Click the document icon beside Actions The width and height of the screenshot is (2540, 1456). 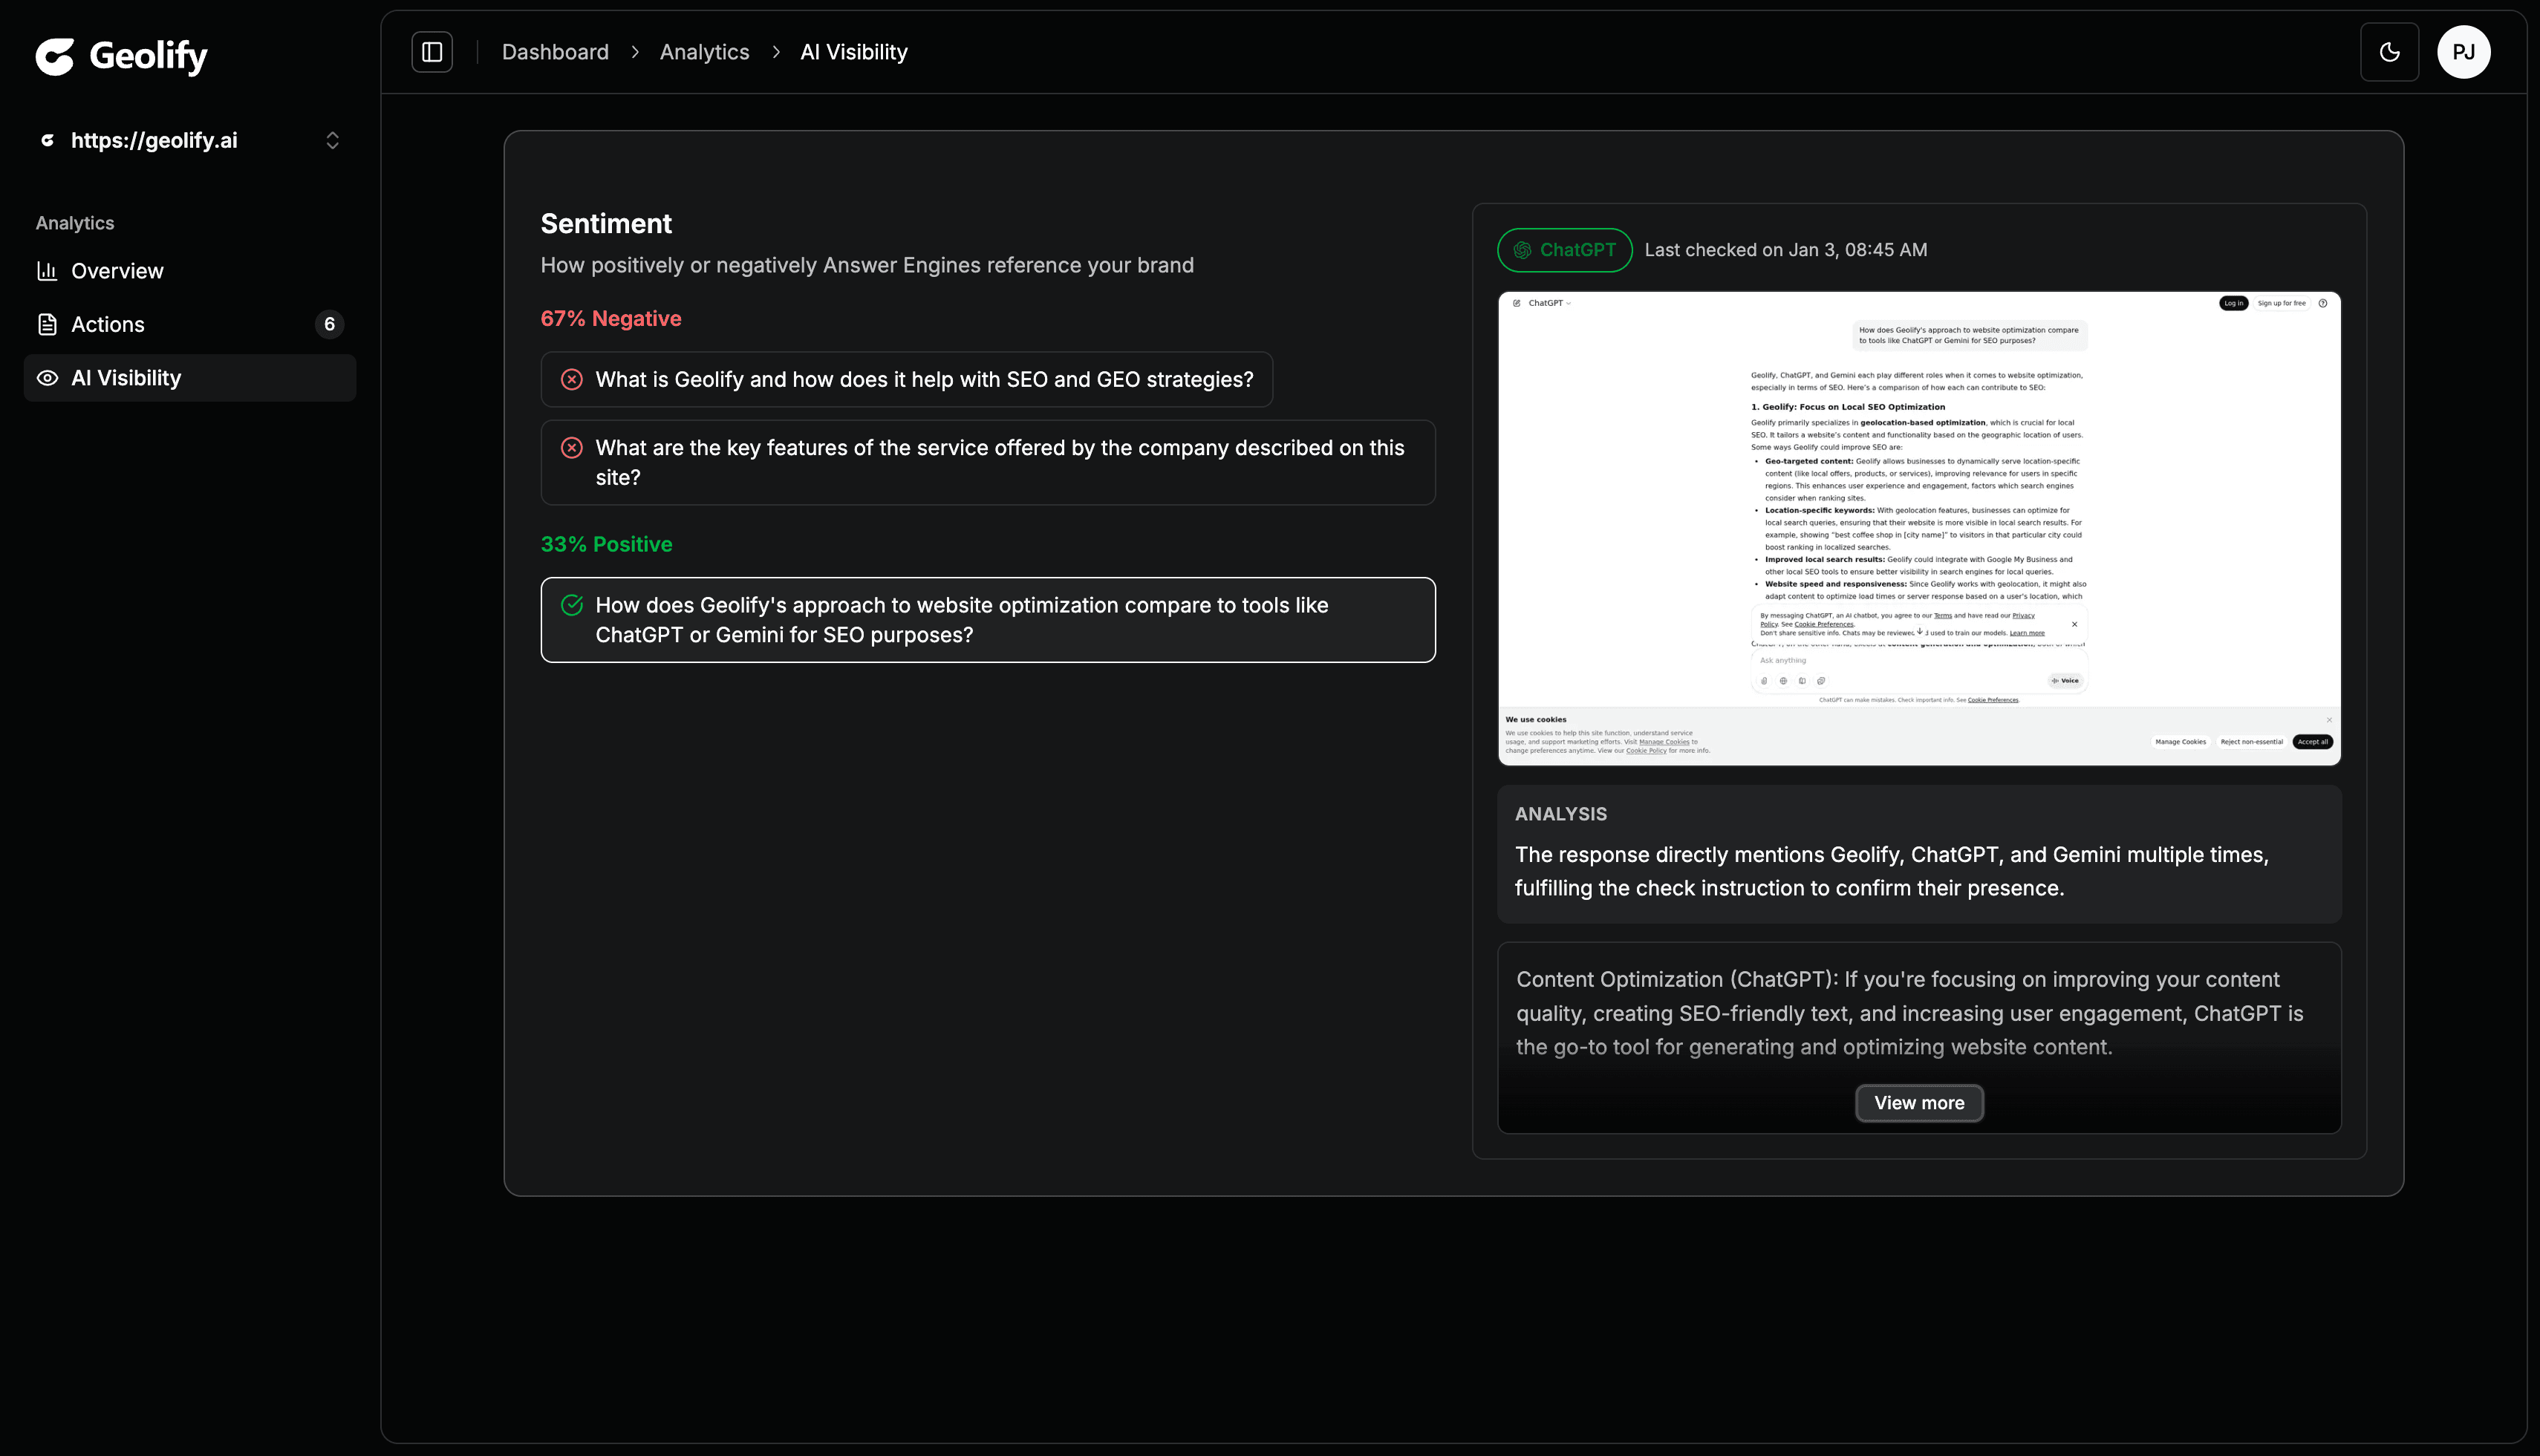tap(47, 324)
